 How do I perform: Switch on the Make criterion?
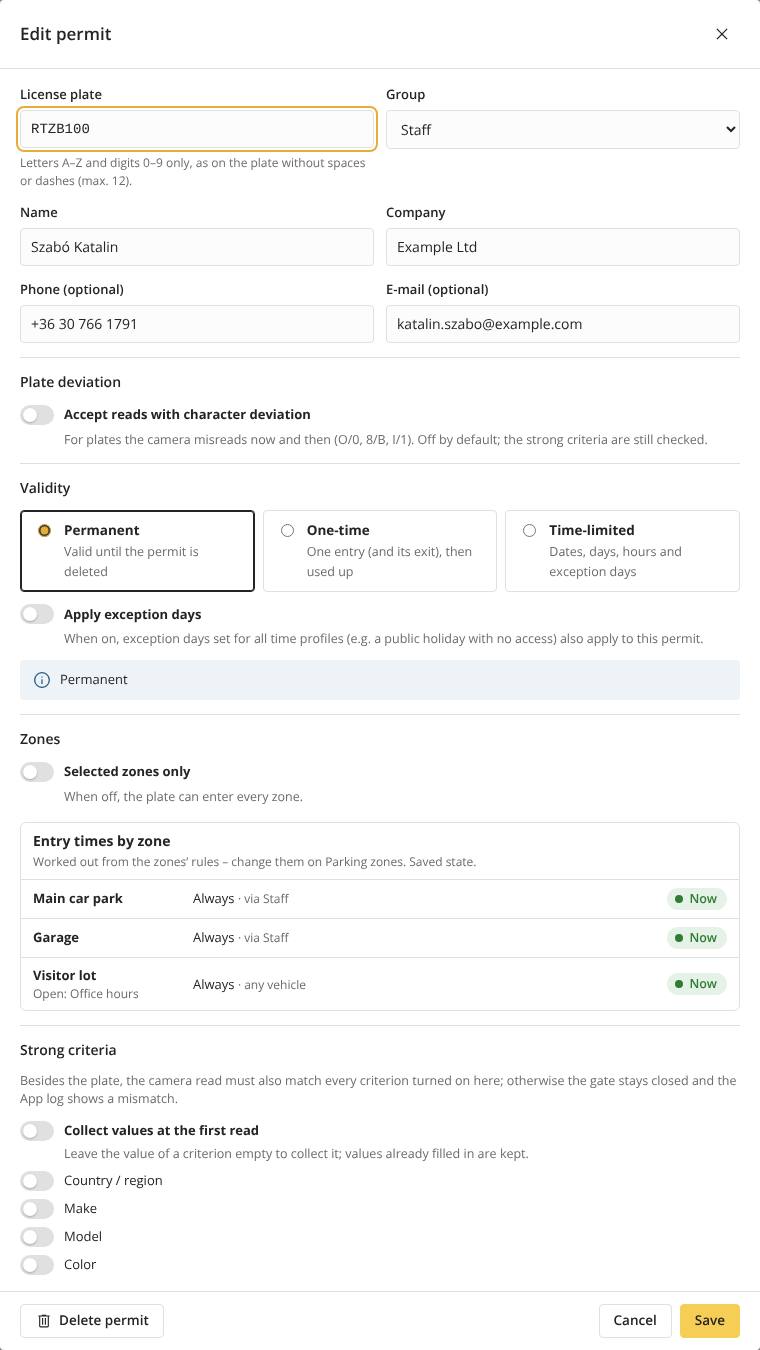point(37,1209)
